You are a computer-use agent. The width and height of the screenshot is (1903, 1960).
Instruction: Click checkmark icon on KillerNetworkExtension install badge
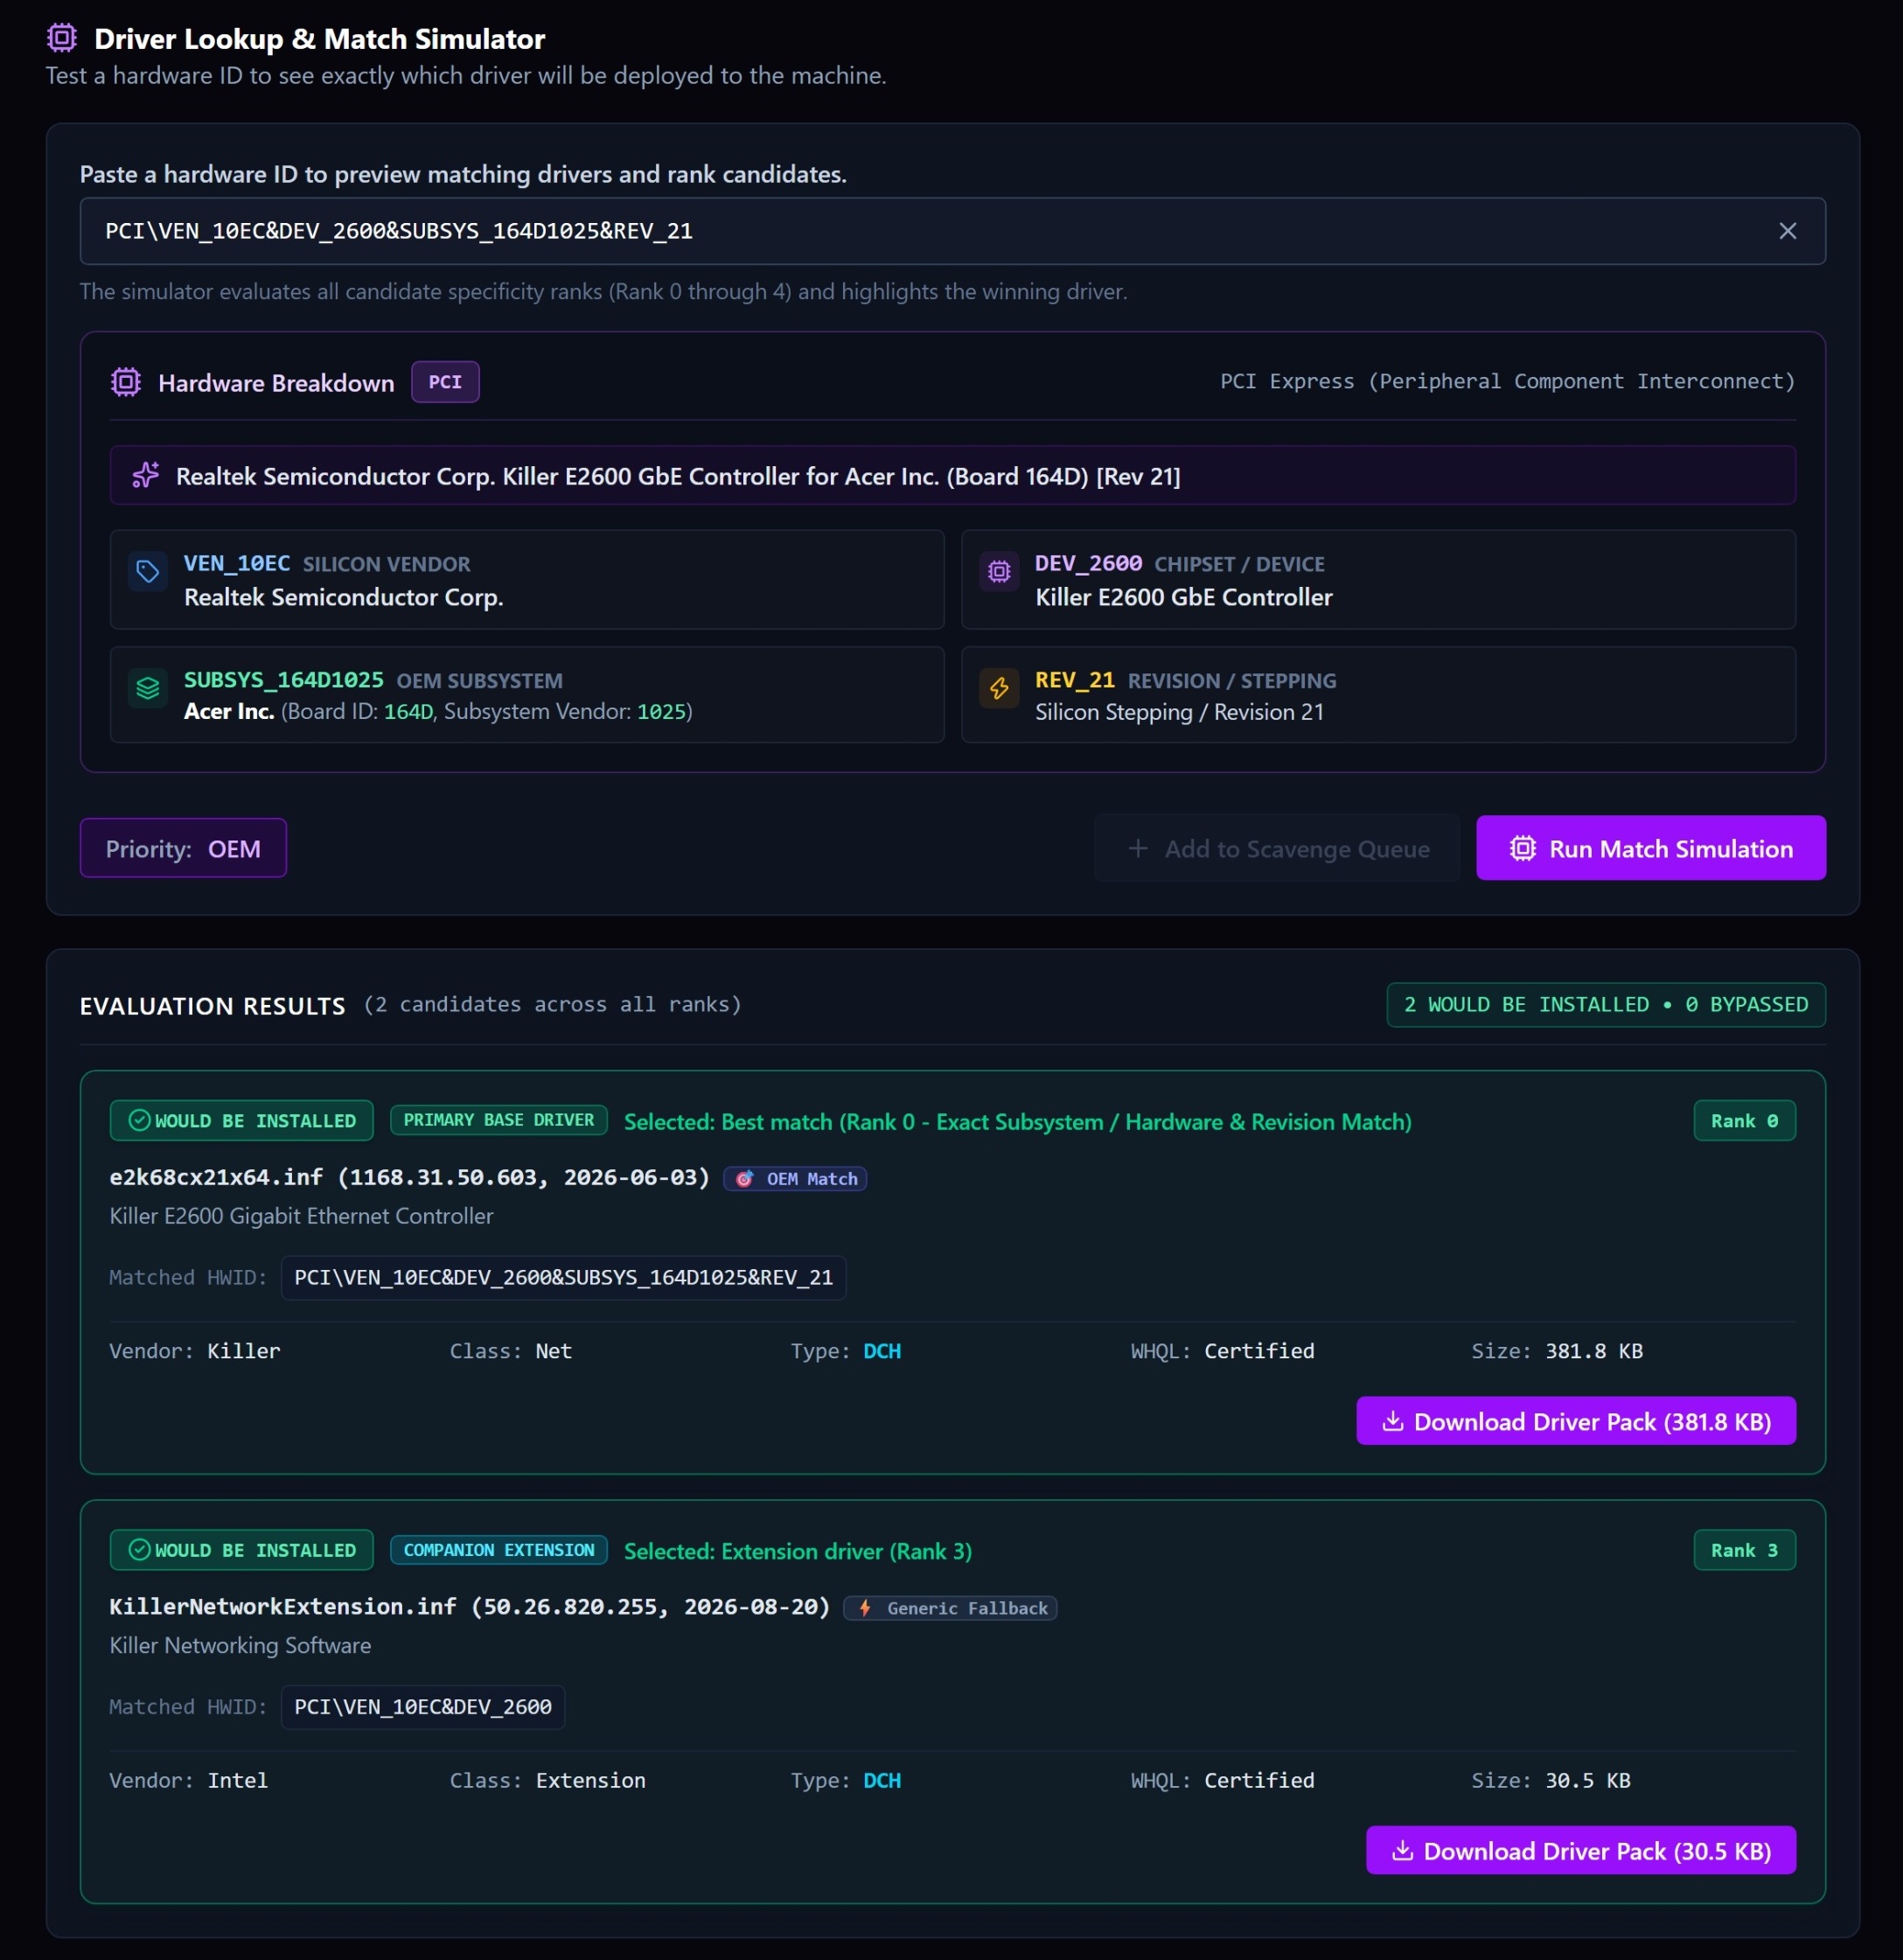point(140,1549)
